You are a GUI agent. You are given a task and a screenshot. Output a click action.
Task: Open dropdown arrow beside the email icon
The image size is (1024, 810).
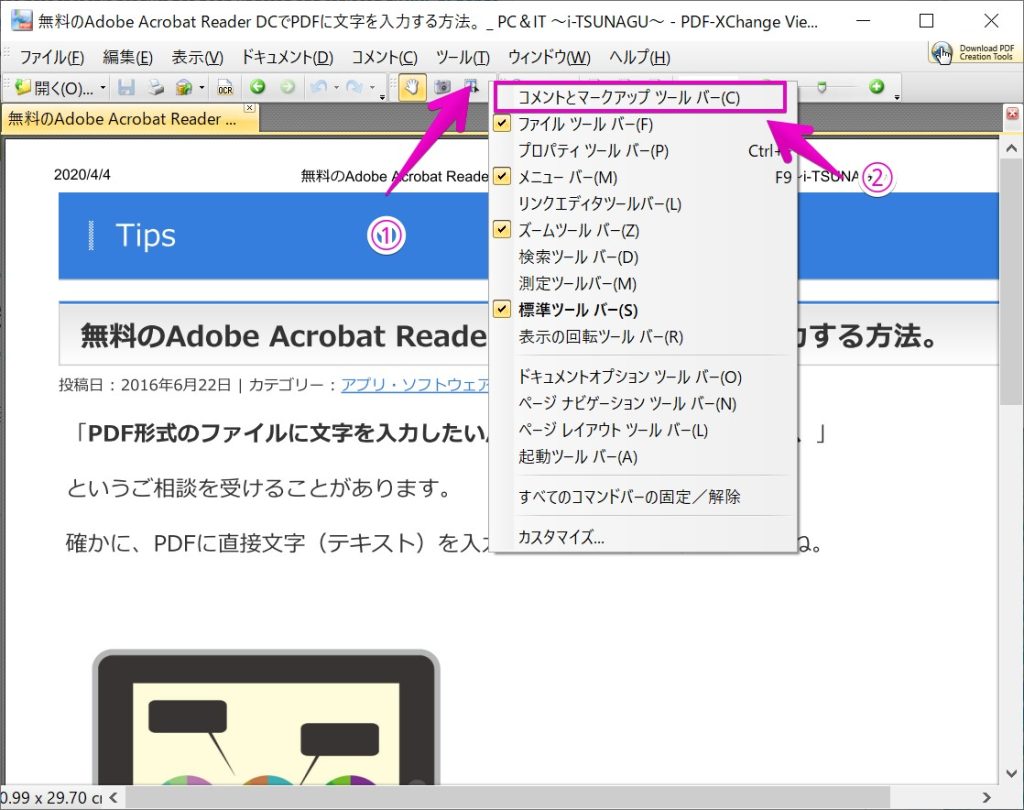click(202, 88)
